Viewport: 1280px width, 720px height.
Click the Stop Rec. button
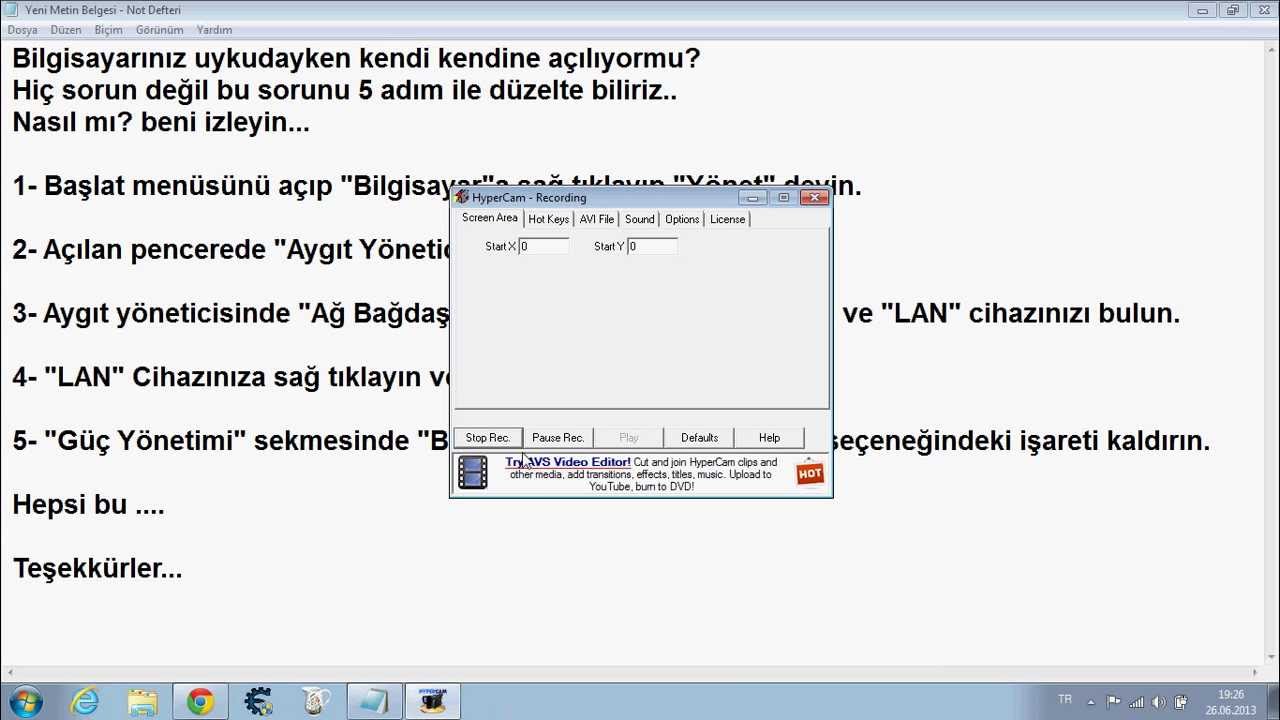point(488,438)
